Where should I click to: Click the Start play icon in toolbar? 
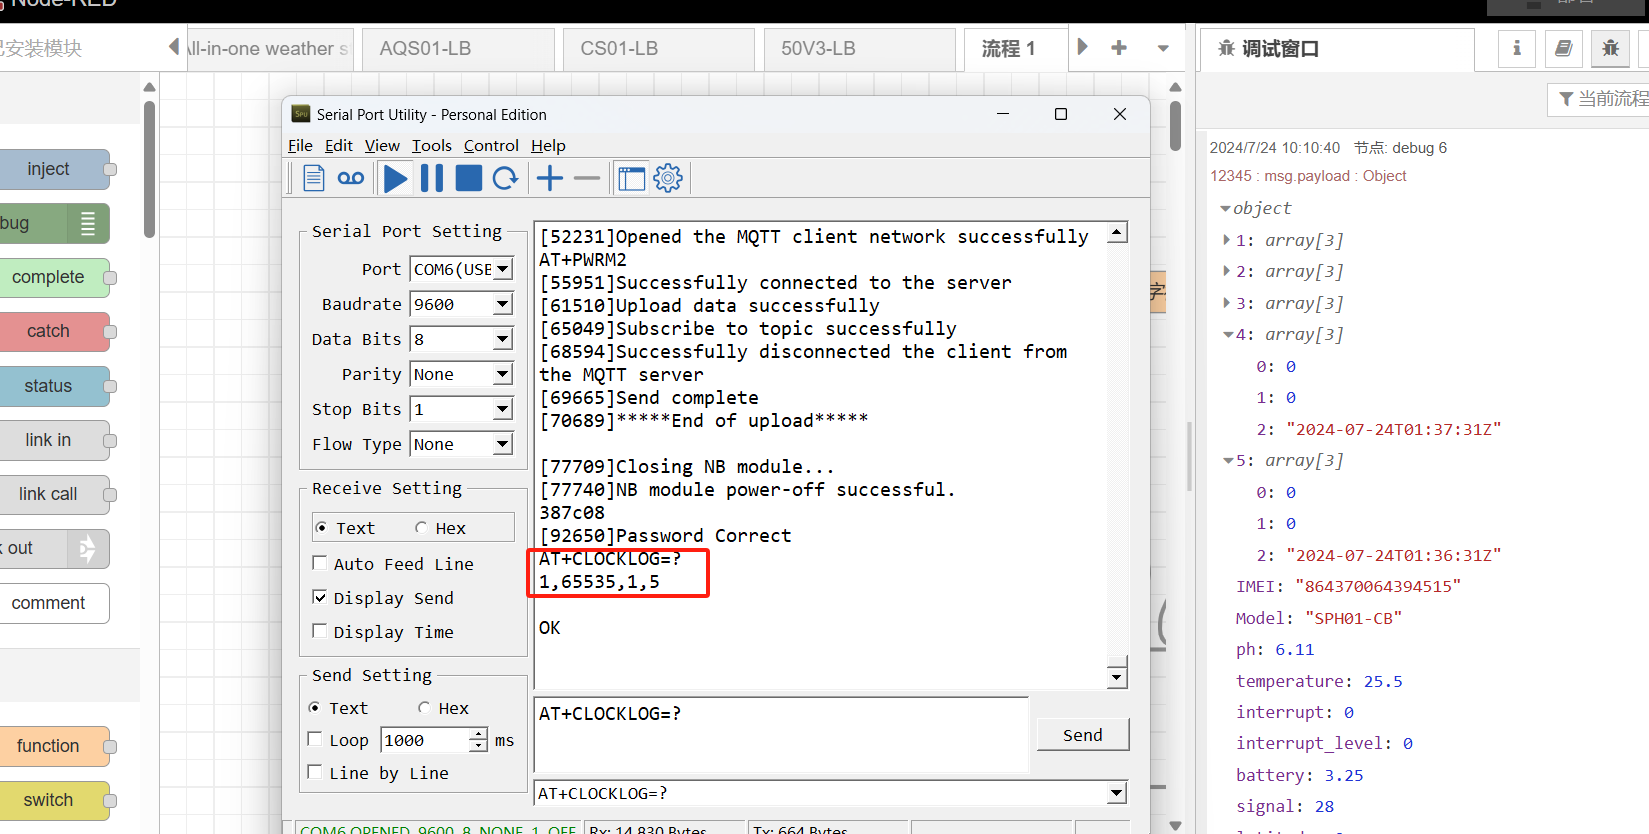(x=396, y=179)
